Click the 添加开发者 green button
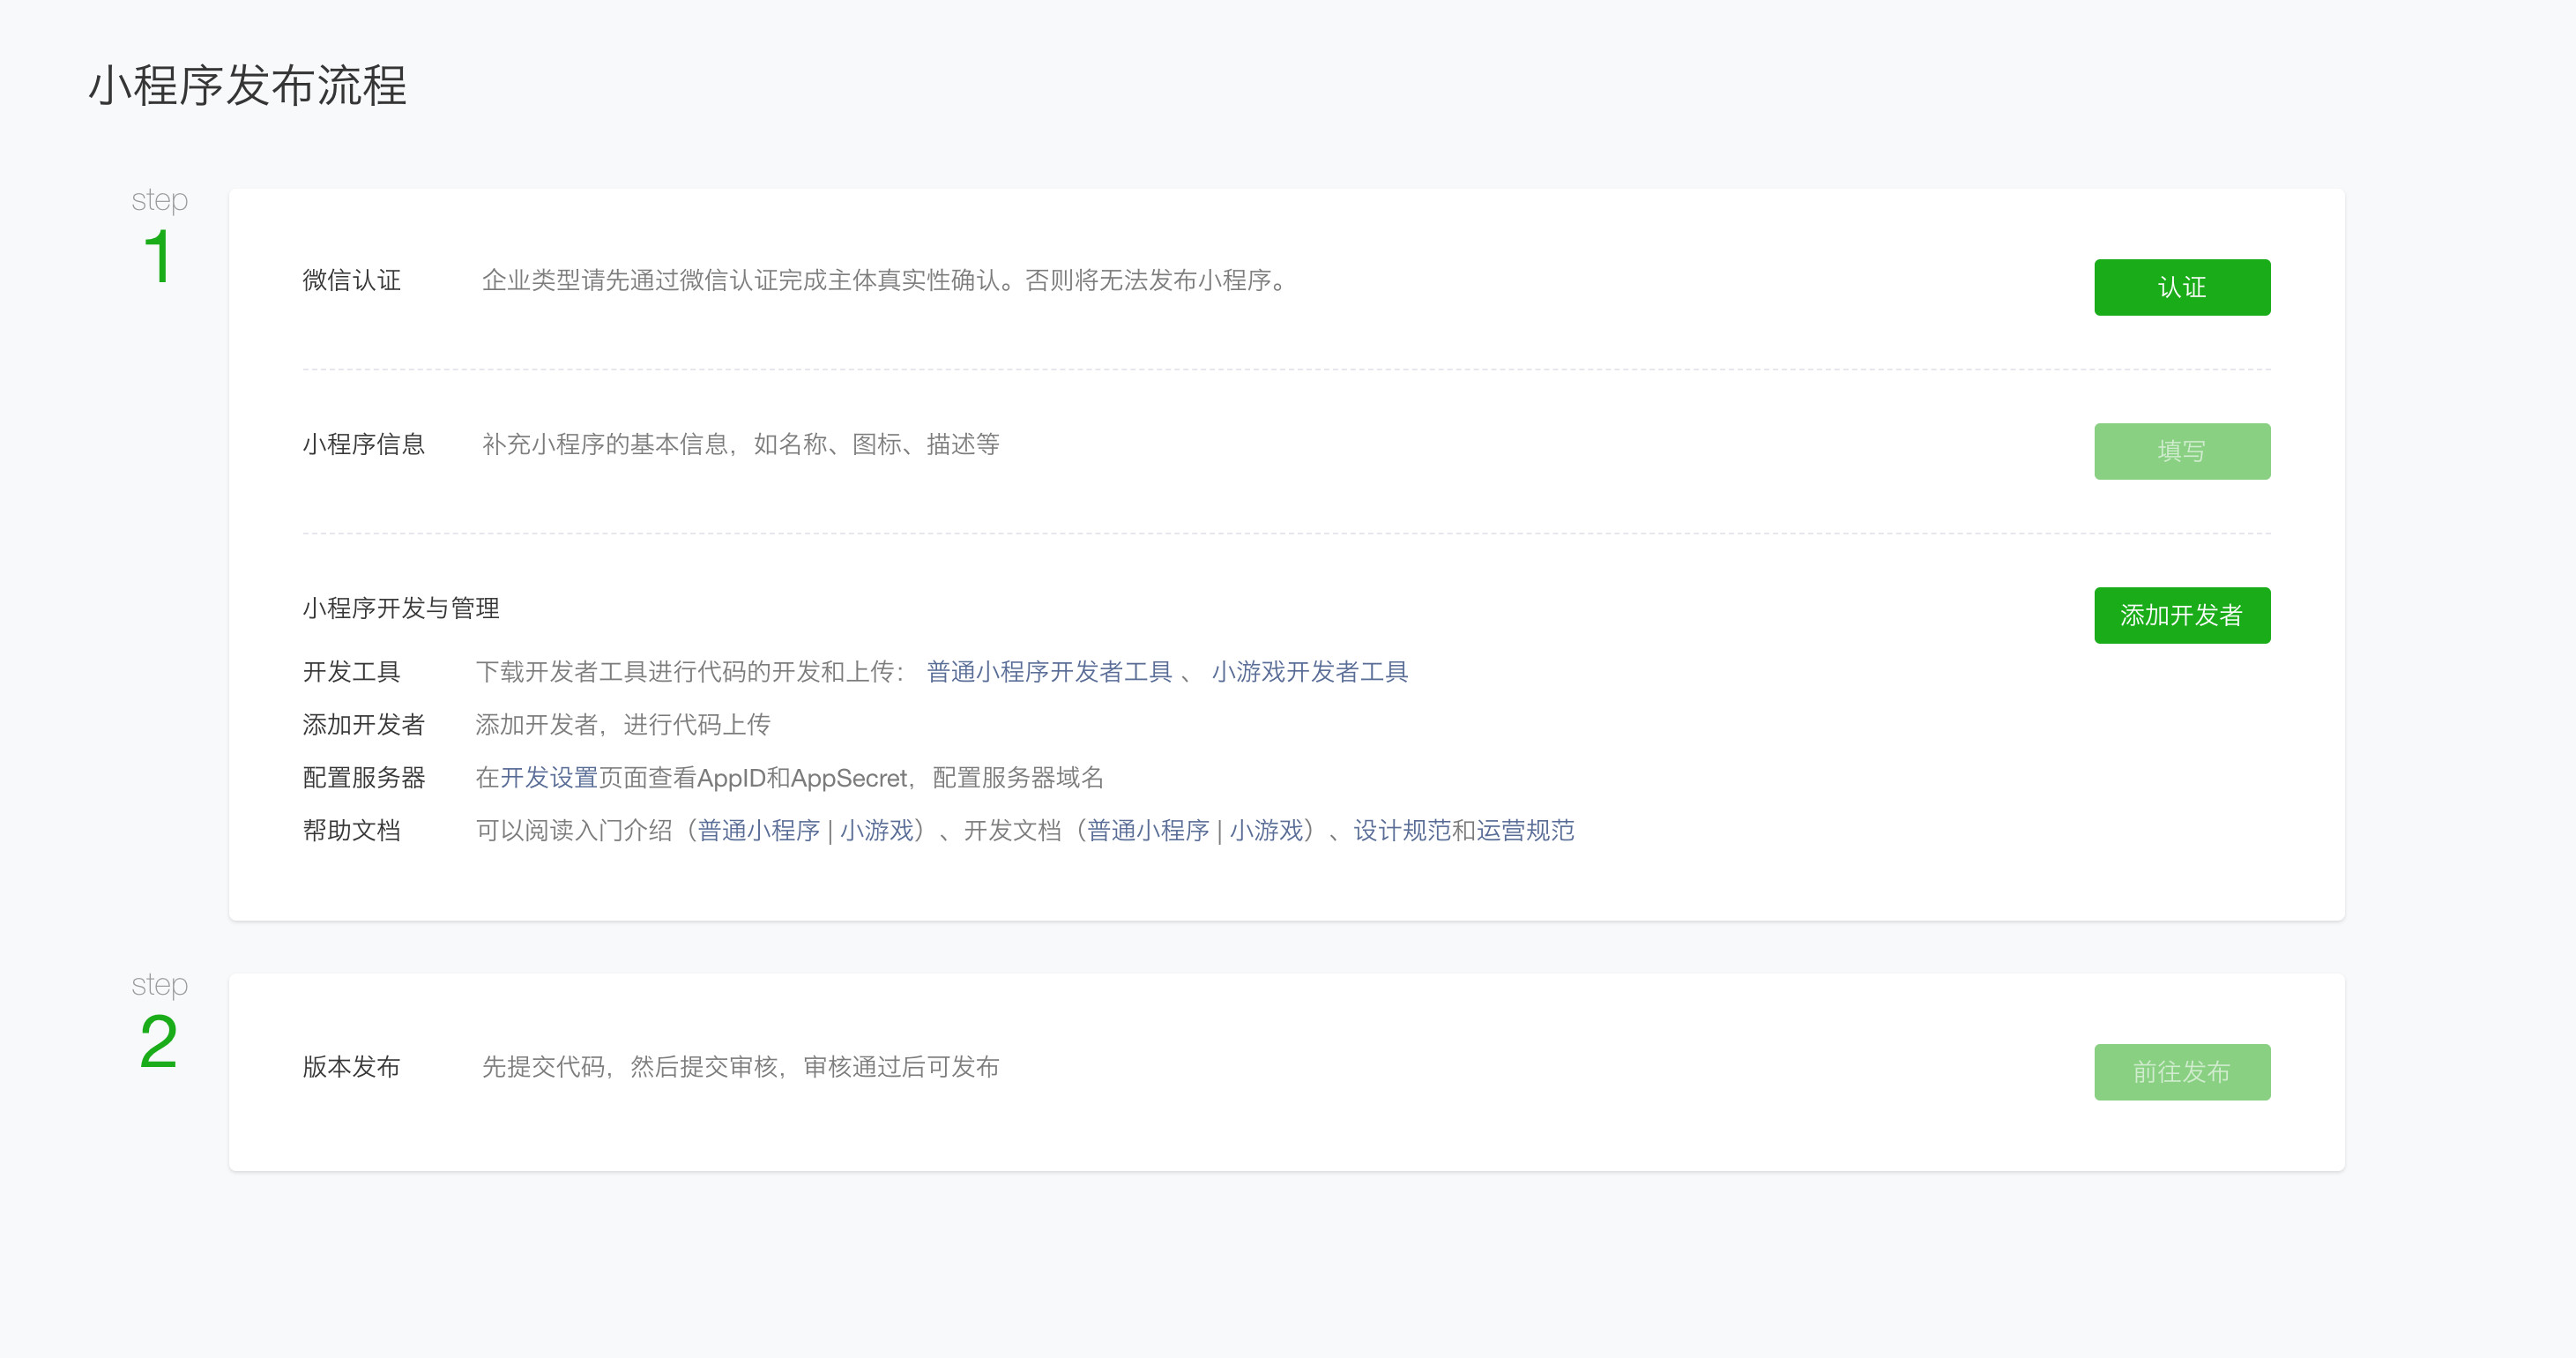2576x1358 pixels. coord(2181,615)
